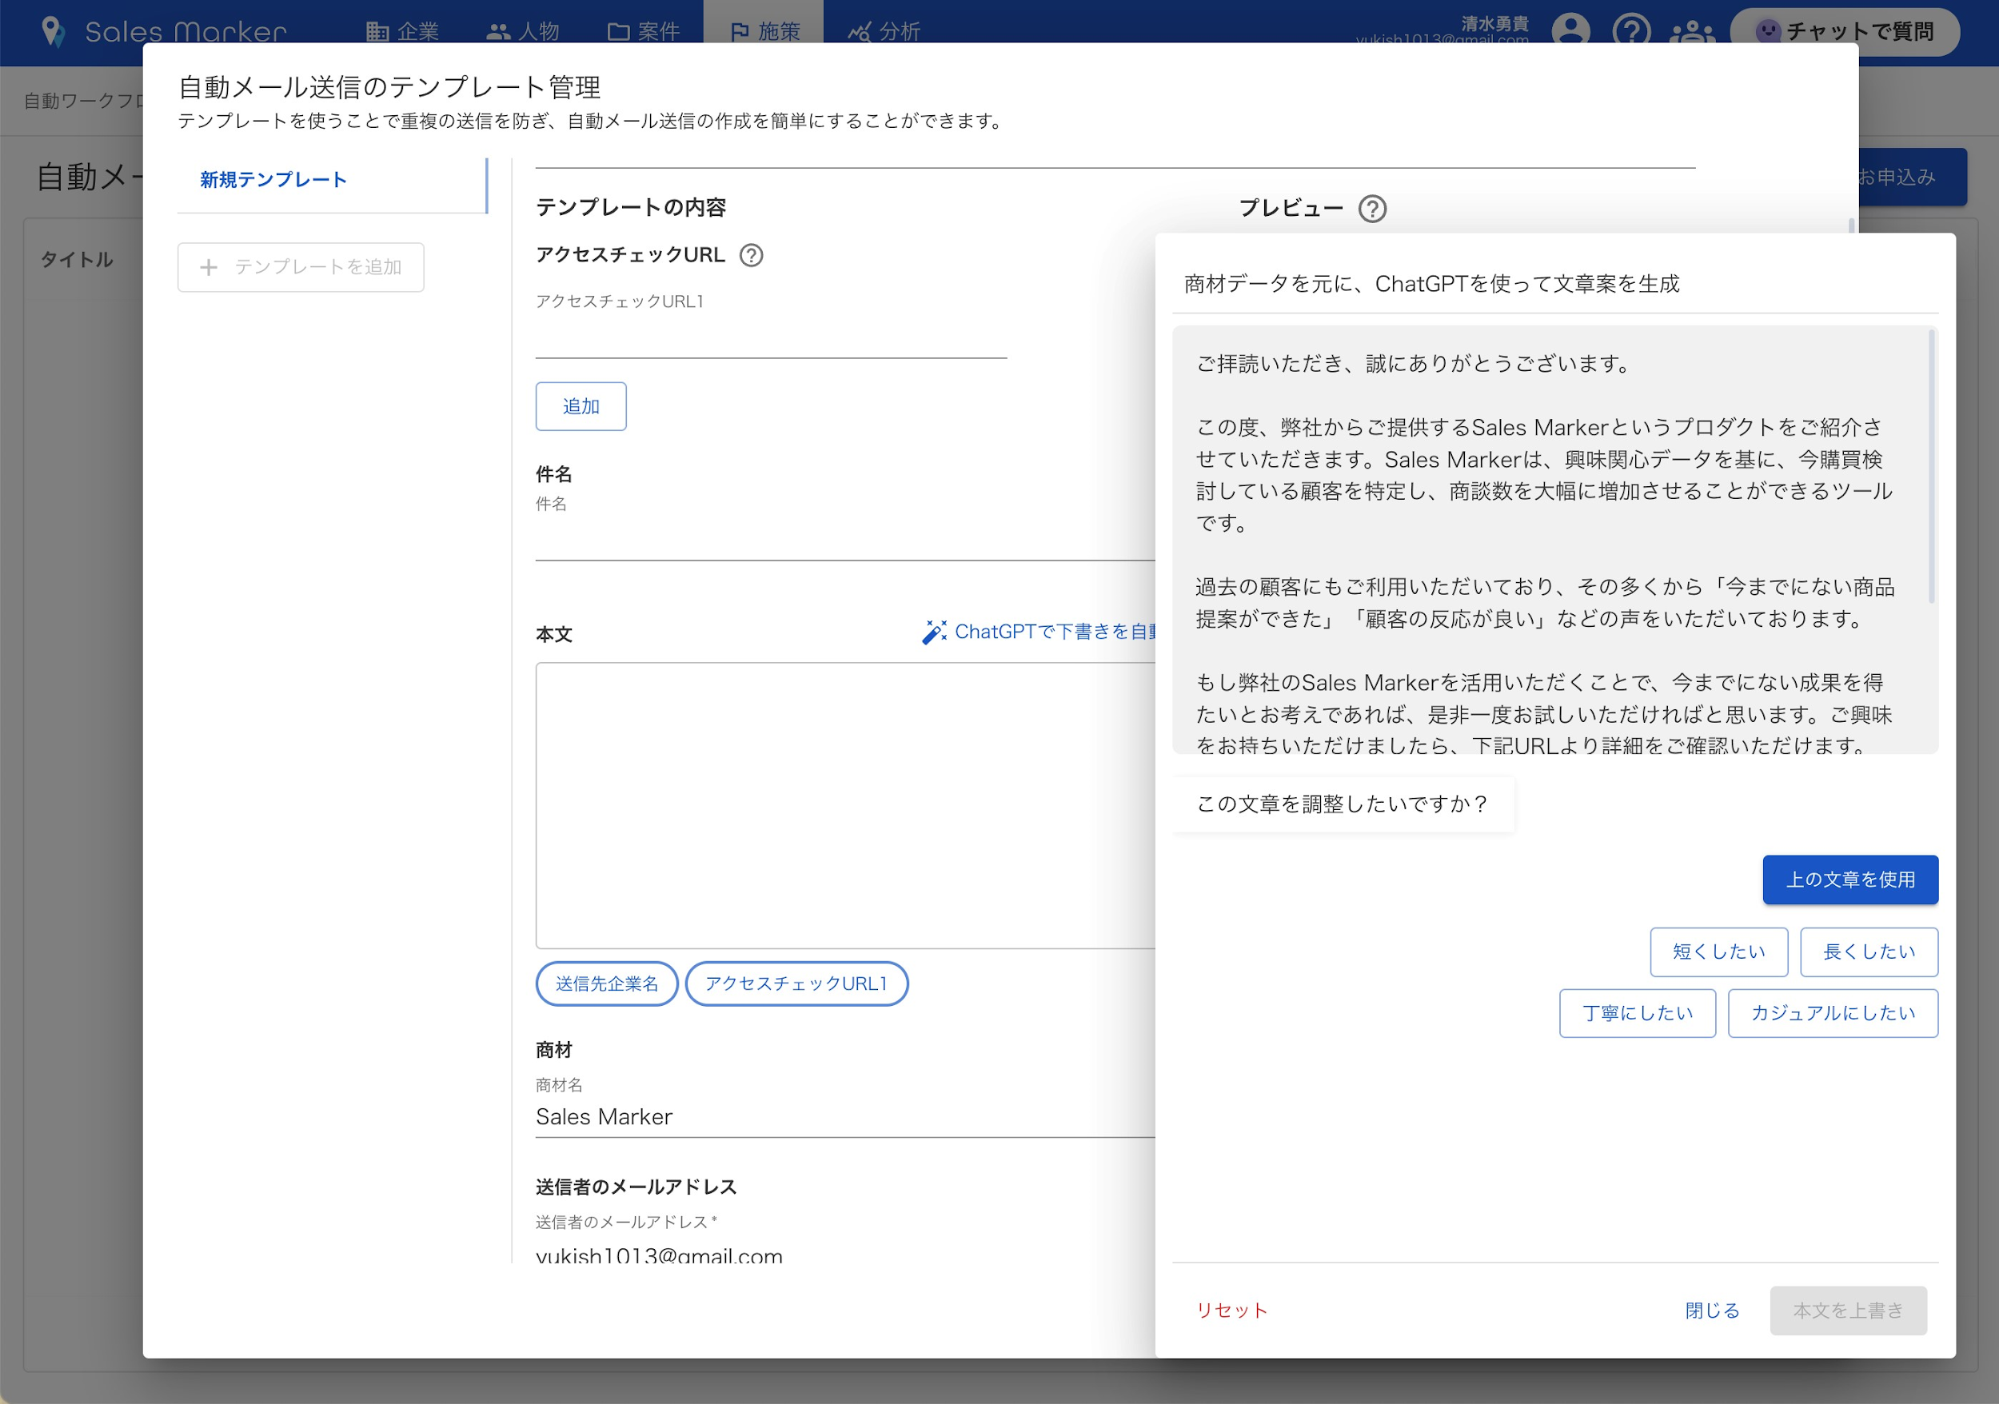
Task: Click the help question mark in header
Action: pos(1631,30)
